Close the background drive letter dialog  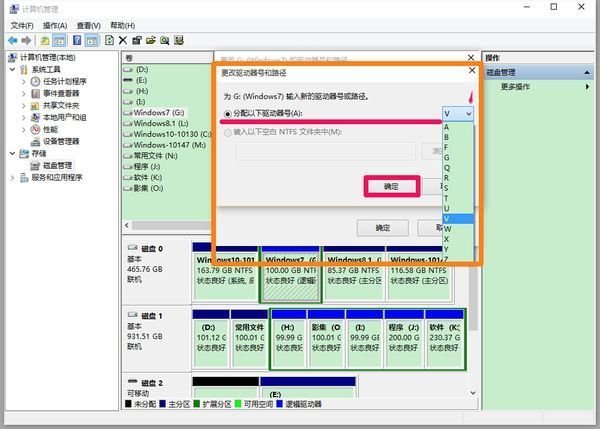click(471, 57)
